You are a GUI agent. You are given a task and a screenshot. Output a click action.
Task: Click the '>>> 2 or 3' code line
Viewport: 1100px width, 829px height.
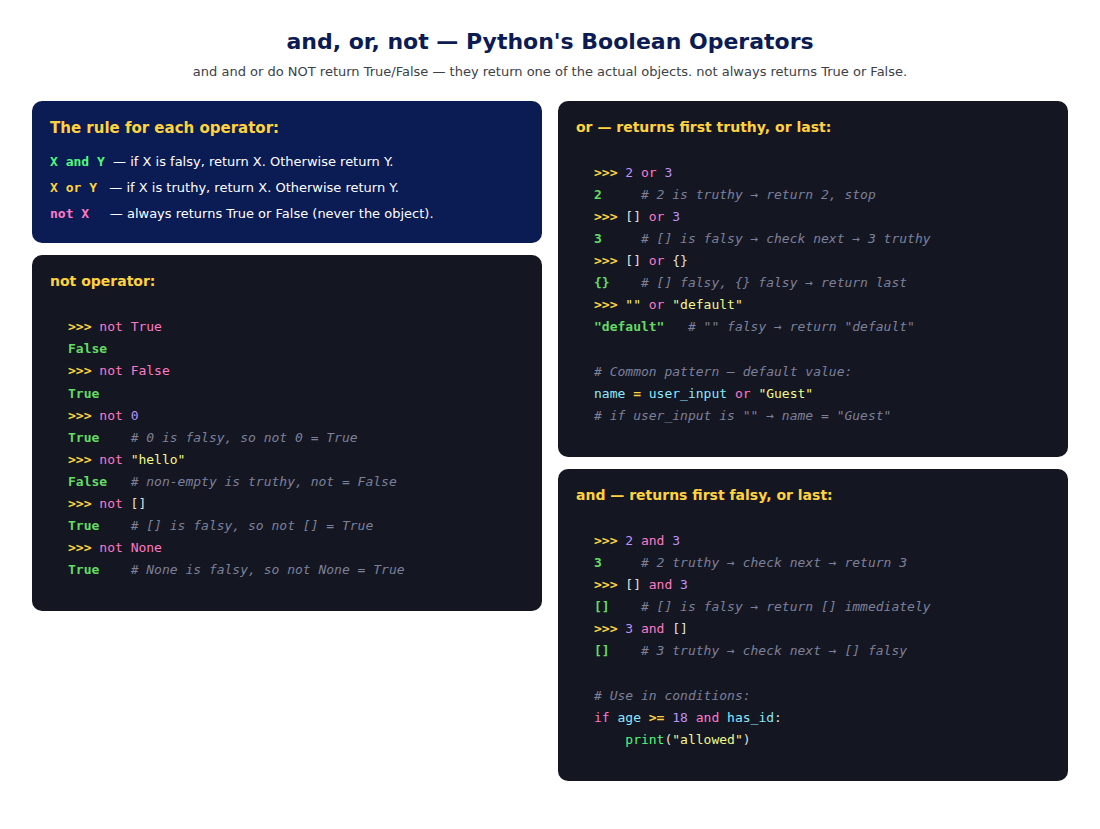click(633, 173)
